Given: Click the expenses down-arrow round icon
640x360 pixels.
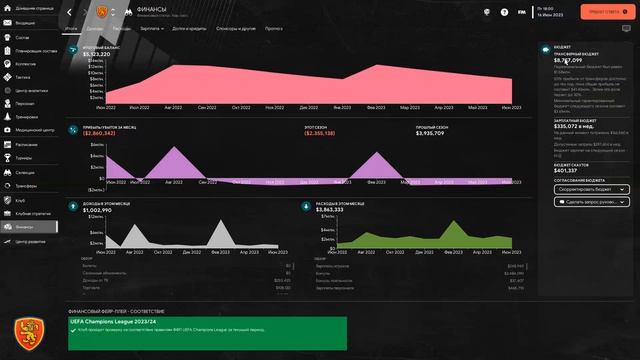Looking at the screenshot, I should point(306,206).
